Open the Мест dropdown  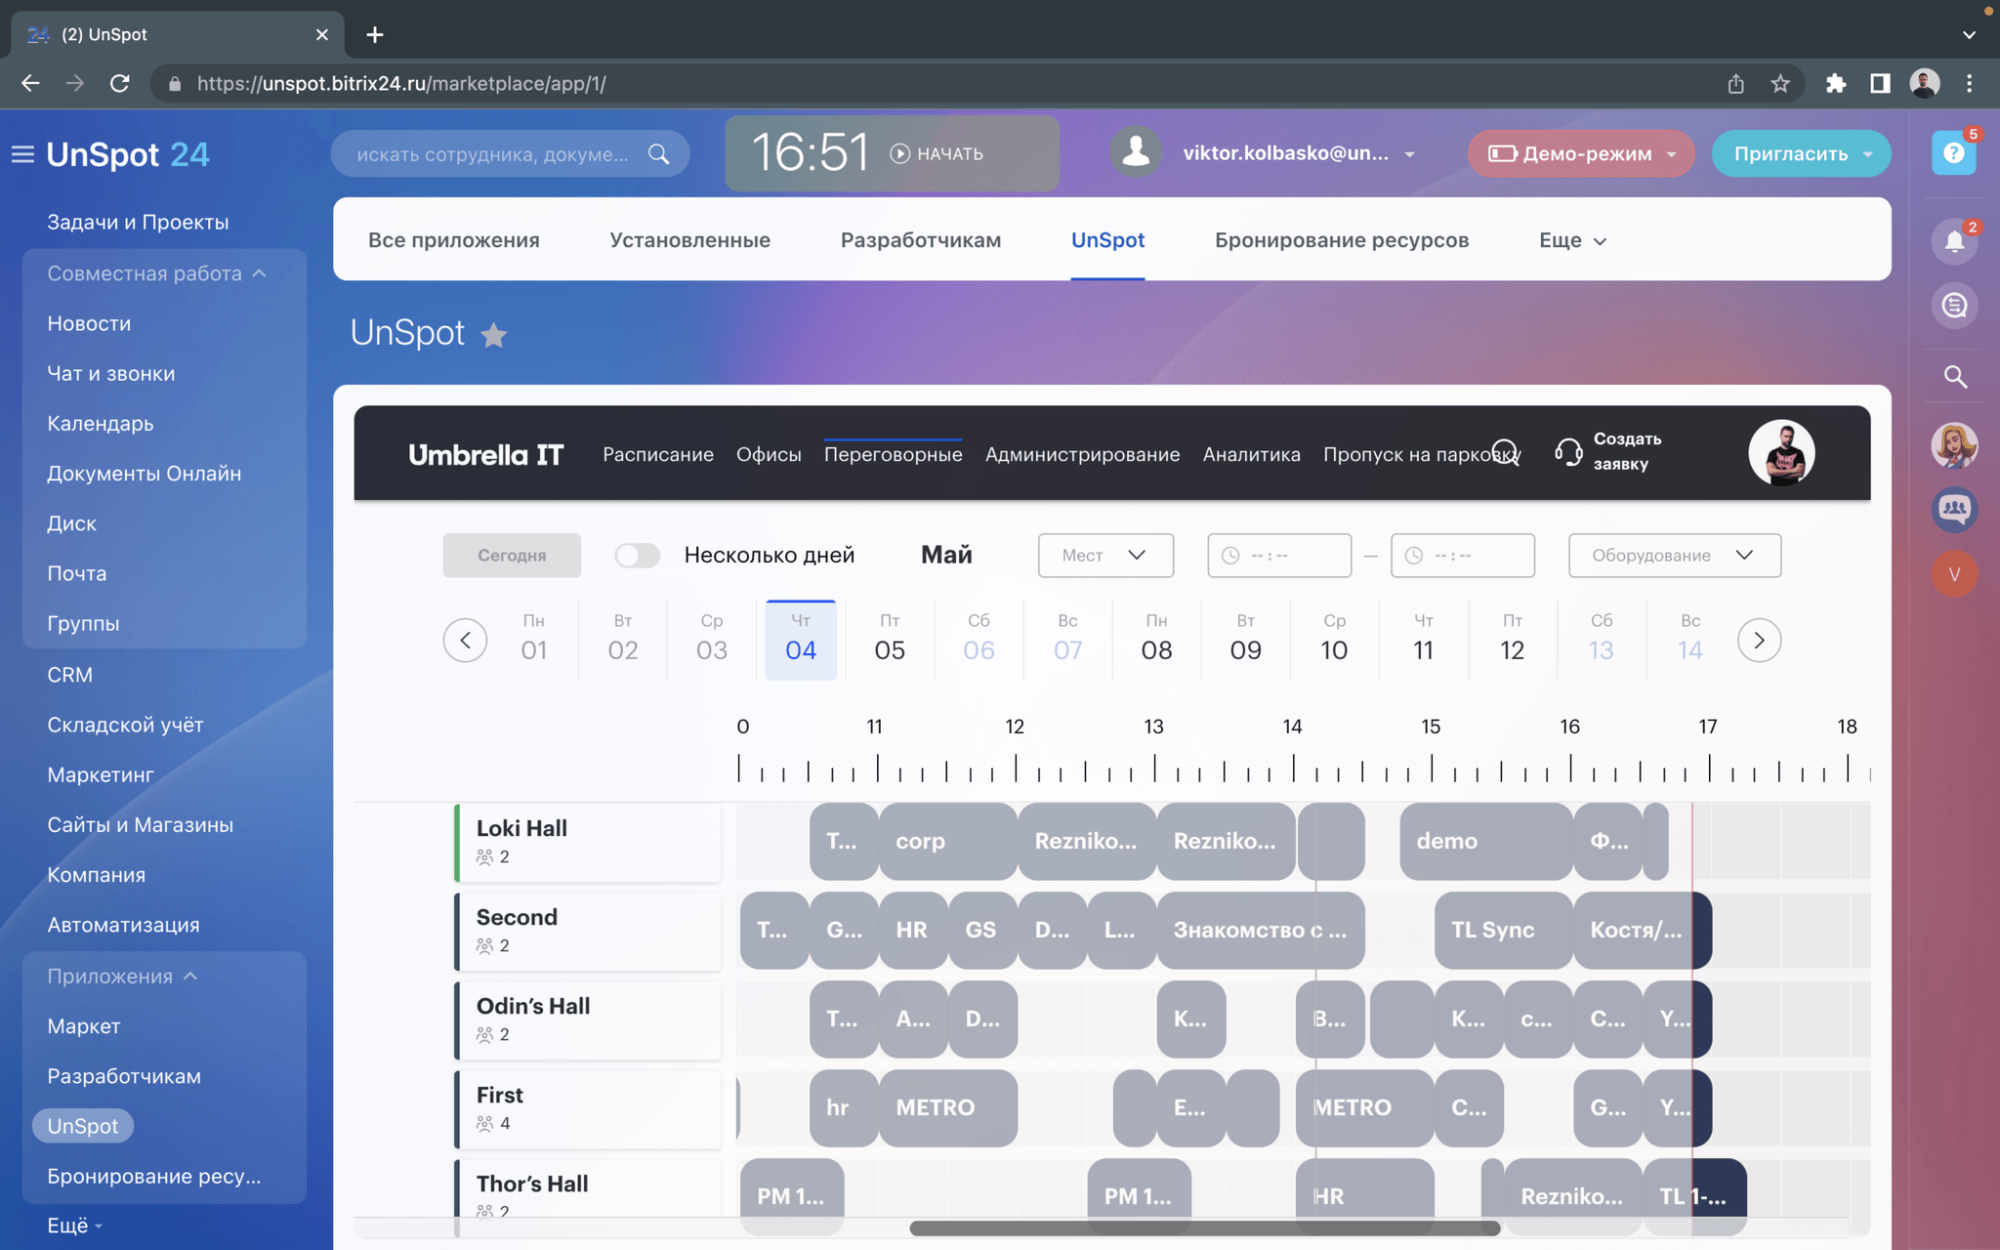coord(1105,555)
